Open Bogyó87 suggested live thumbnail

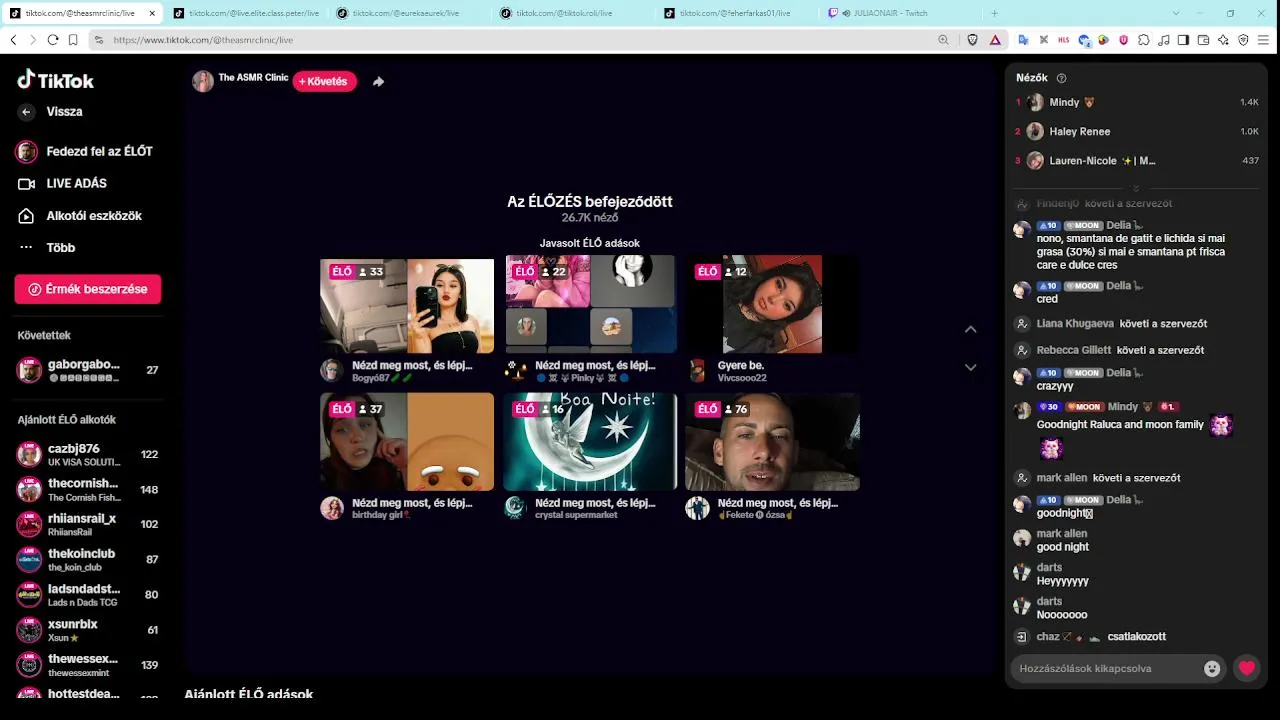tap(407, 305)
